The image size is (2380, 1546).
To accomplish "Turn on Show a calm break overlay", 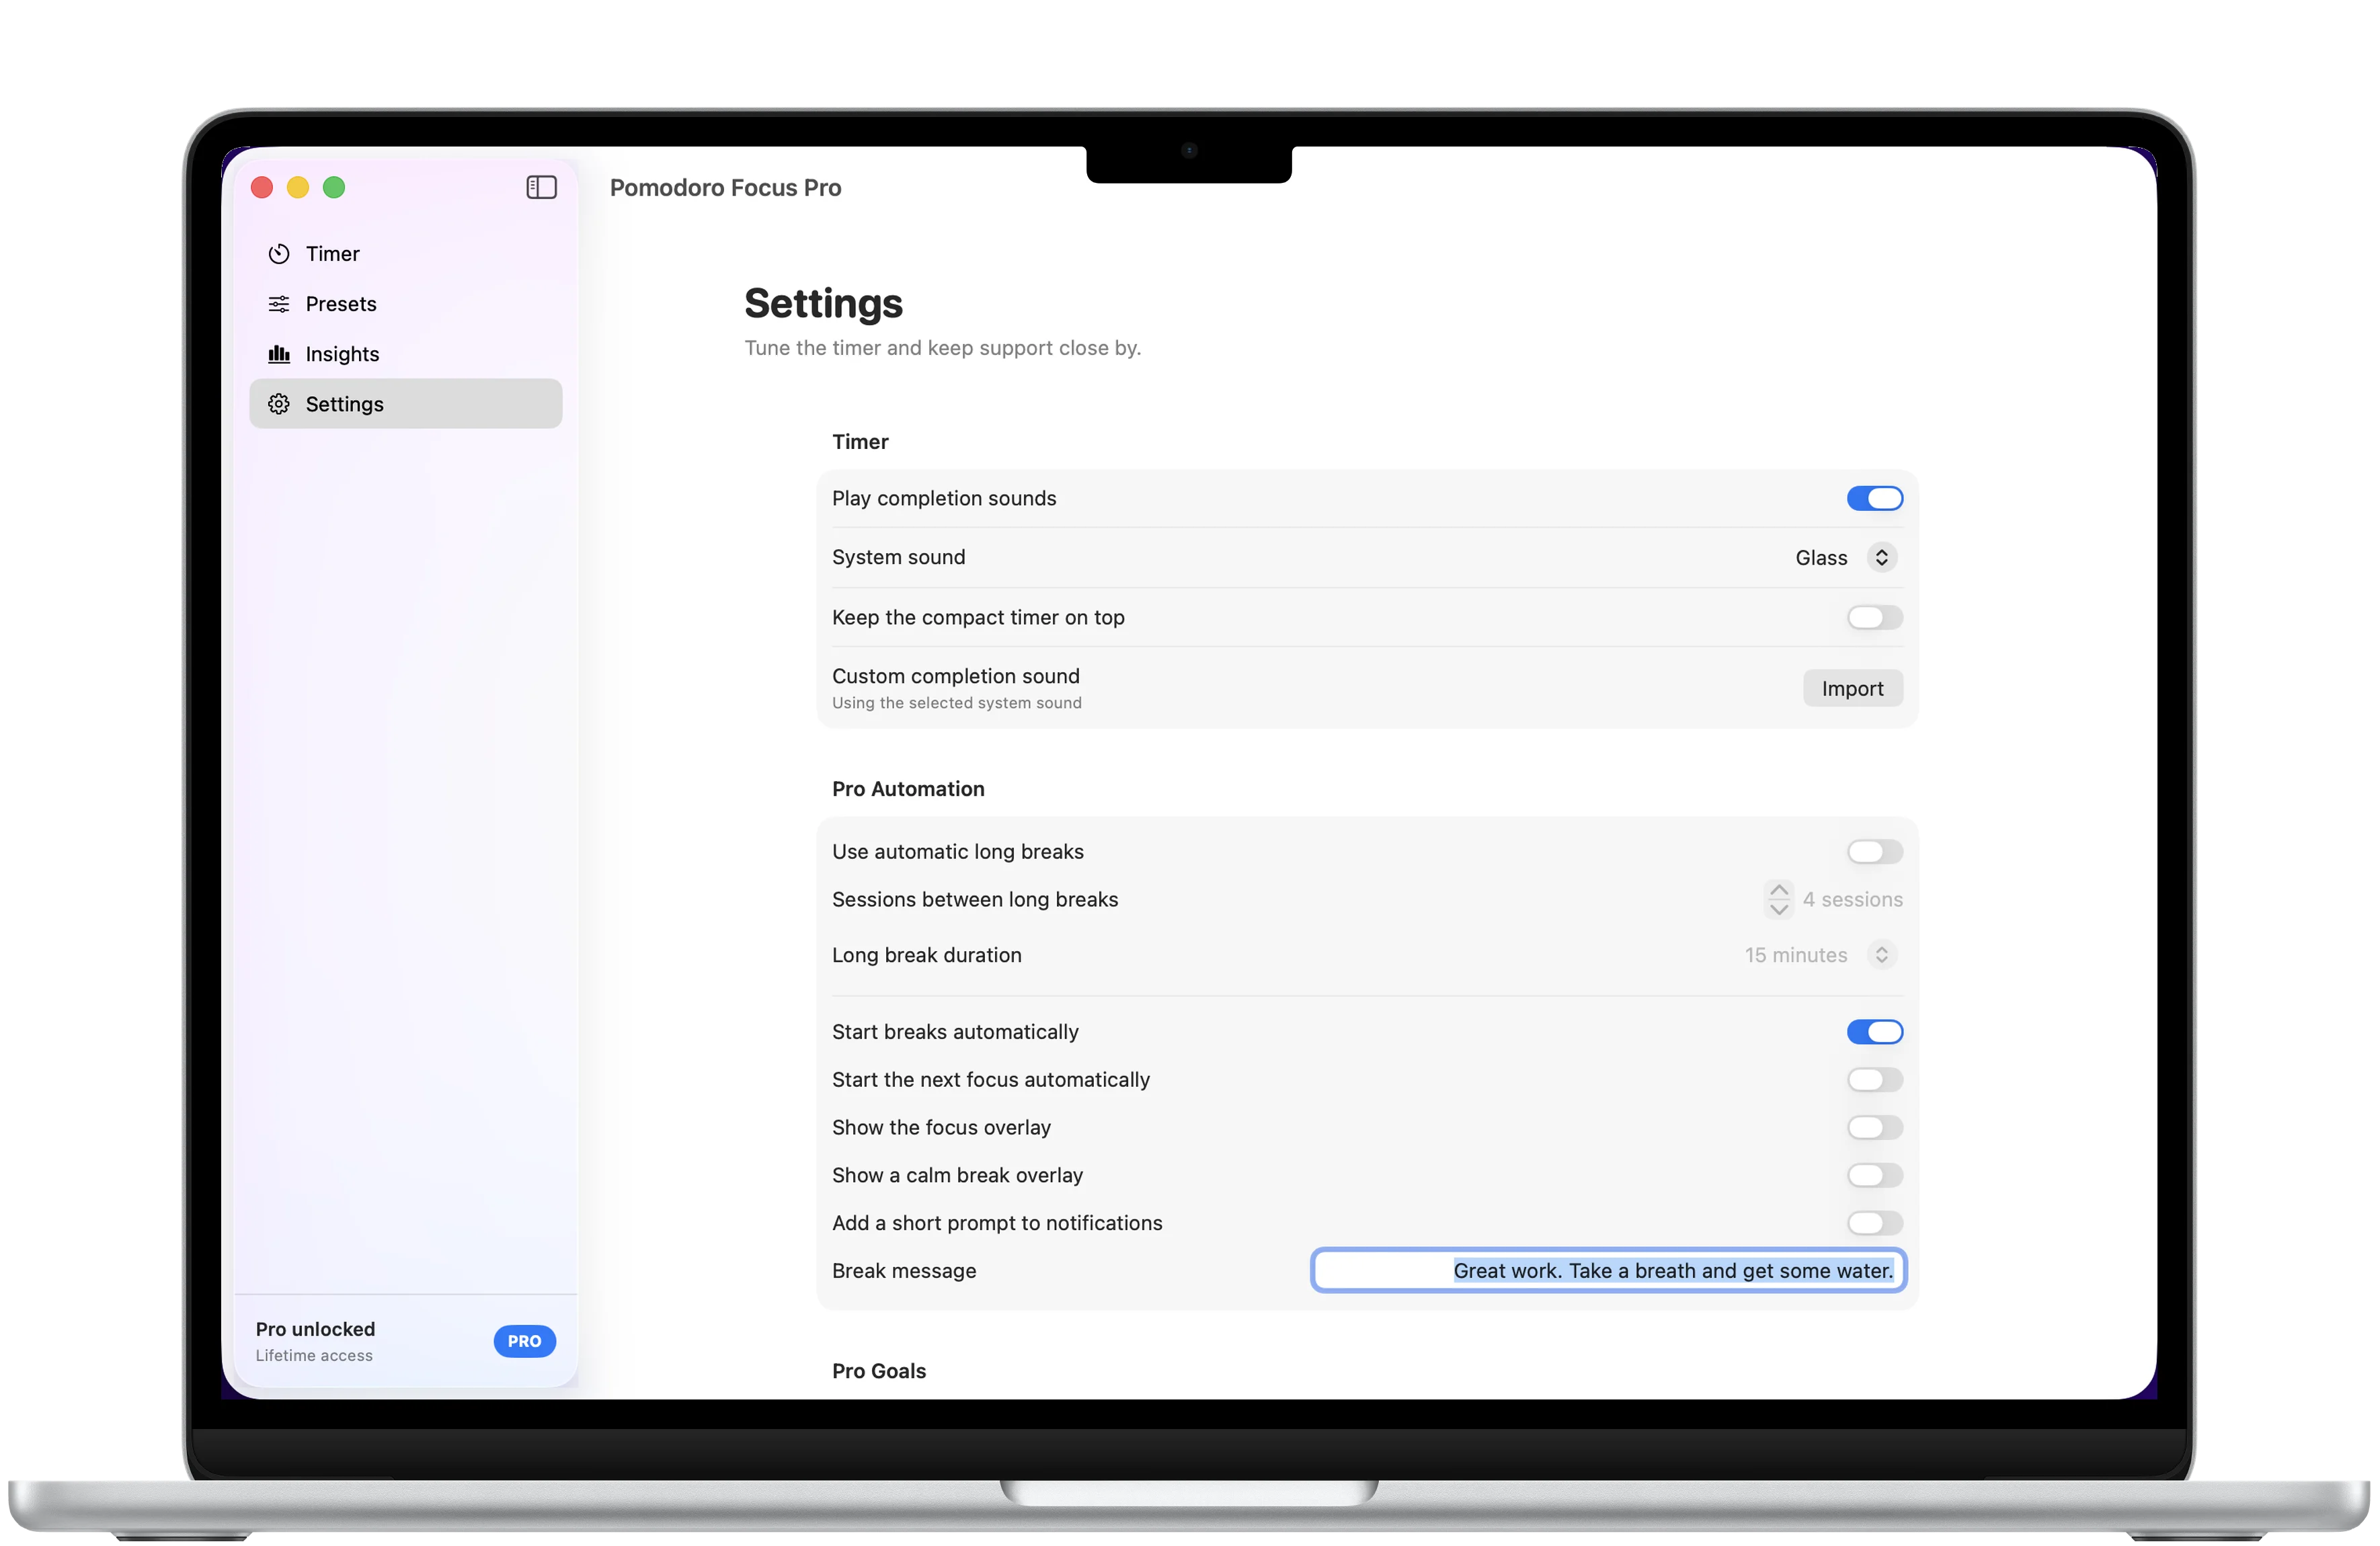I will (x=1874, y=1175).
